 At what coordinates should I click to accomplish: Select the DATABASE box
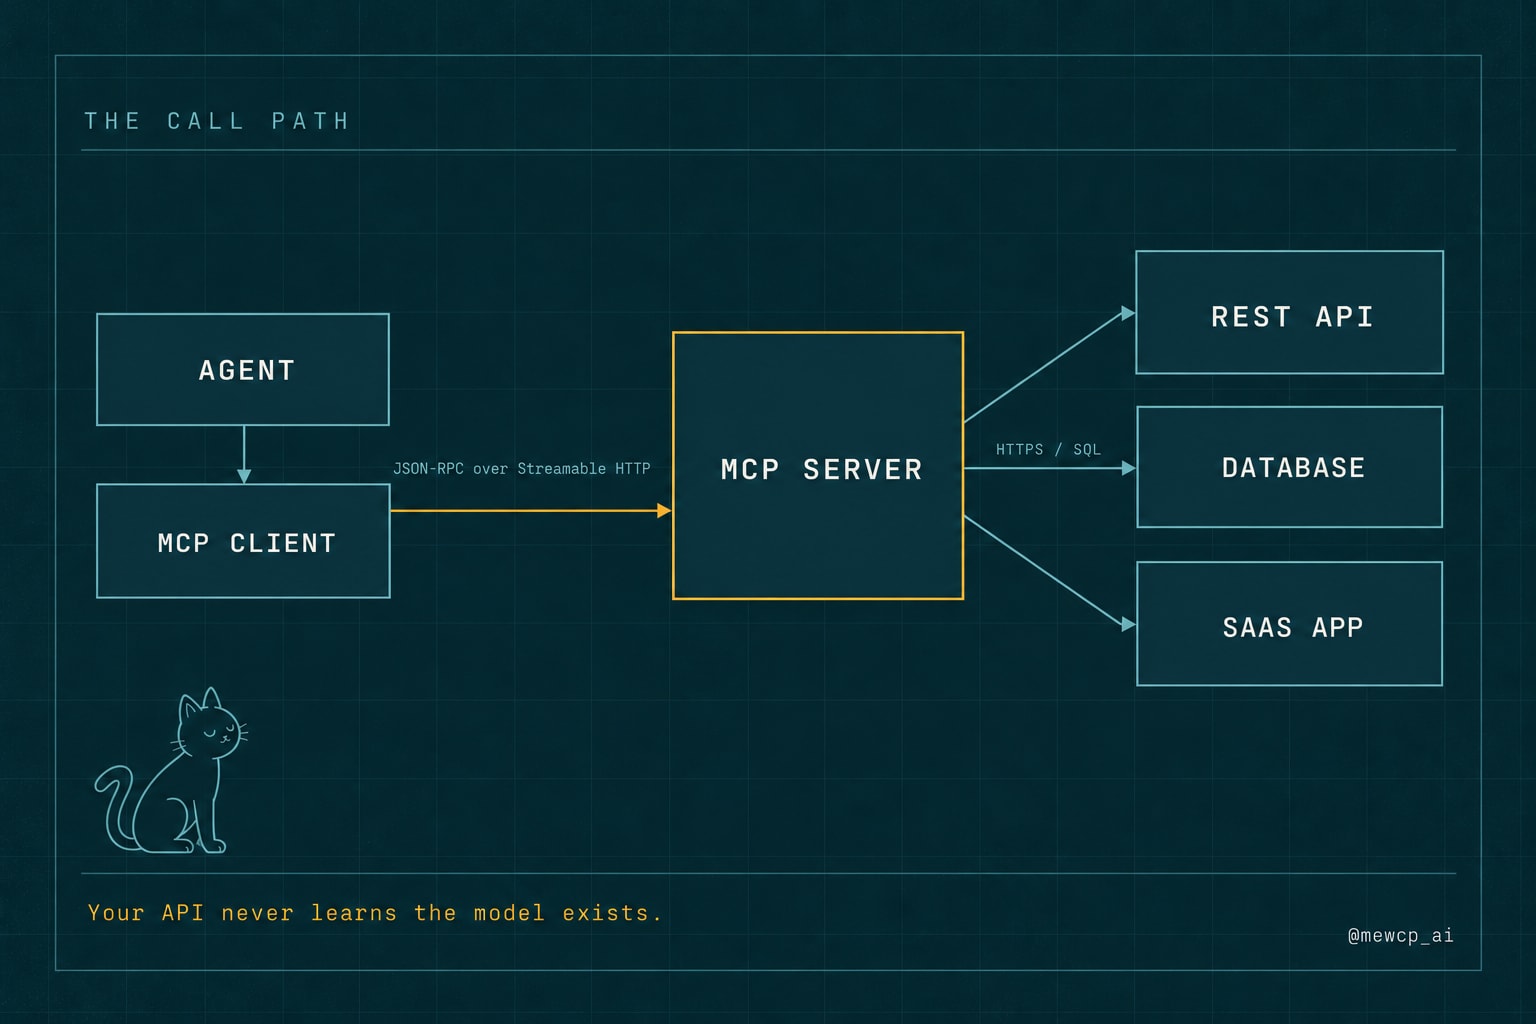tap(1290, 467)
